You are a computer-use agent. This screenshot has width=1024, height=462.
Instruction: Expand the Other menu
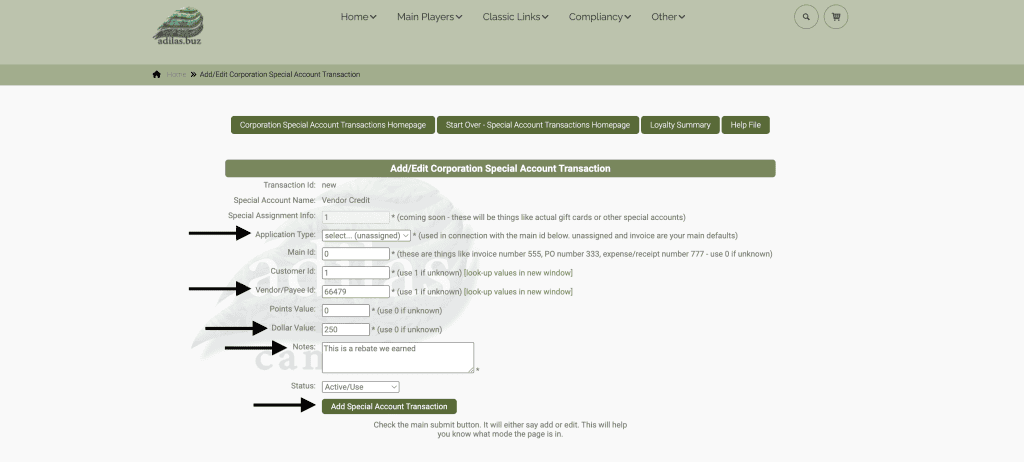(668, 17)
